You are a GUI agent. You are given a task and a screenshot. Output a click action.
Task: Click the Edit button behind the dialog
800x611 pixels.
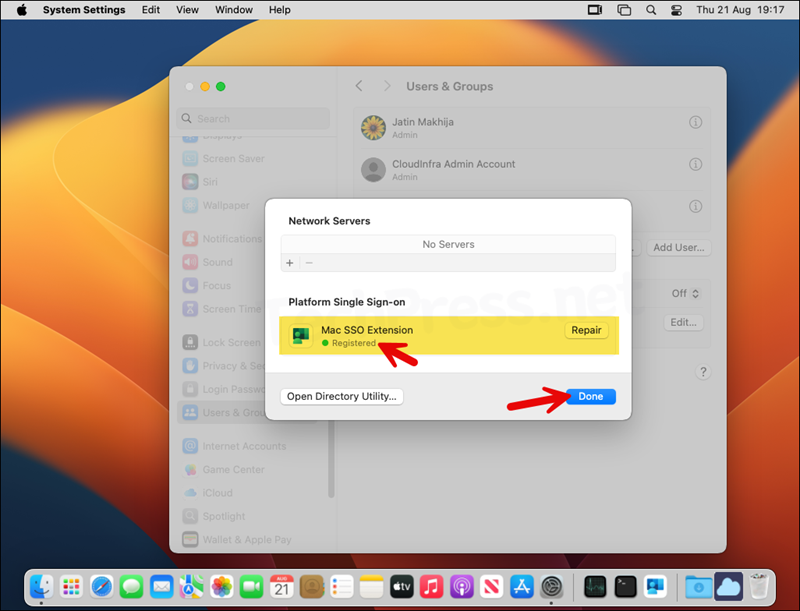[x=683, y=322]
